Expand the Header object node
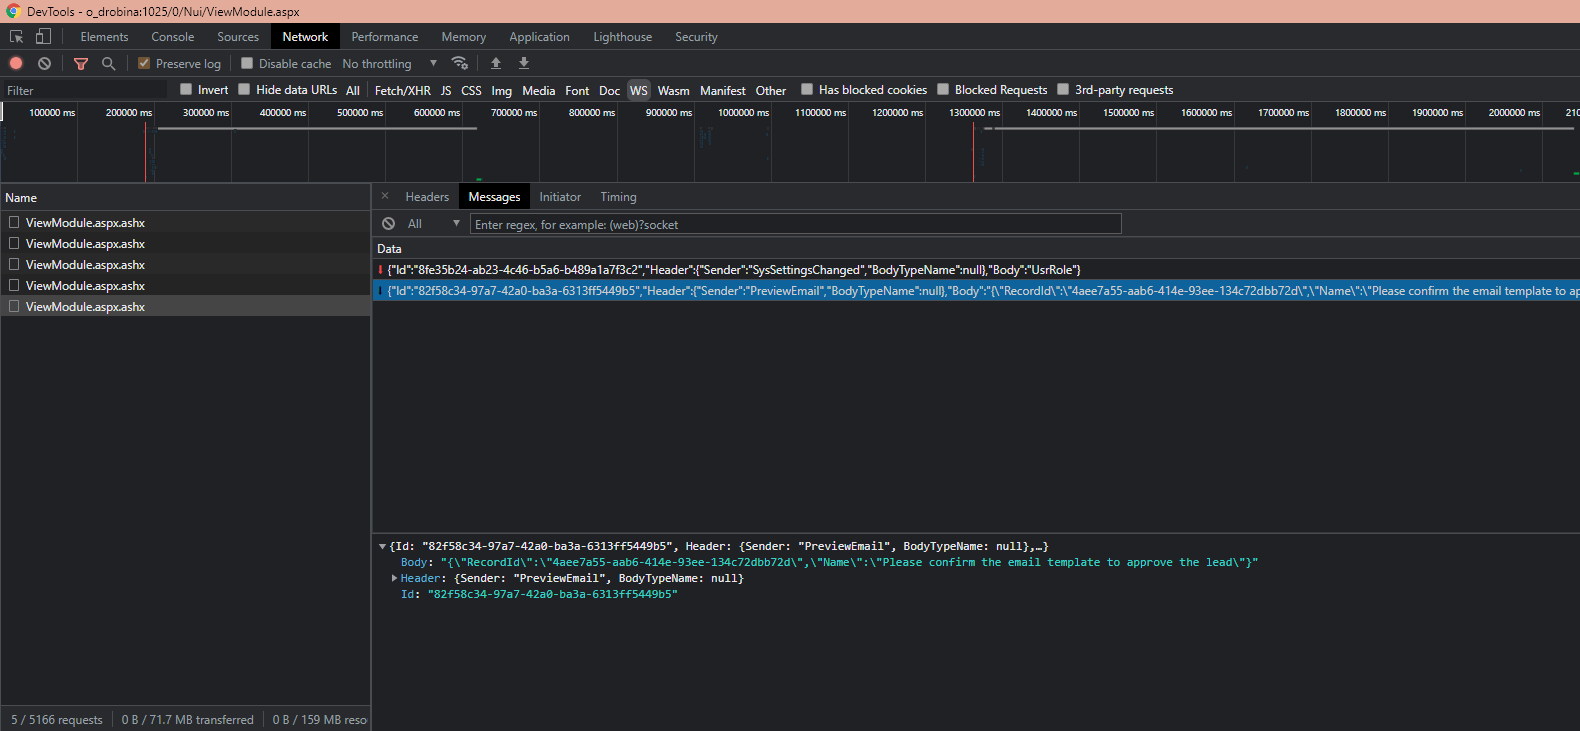 (394, 578)
